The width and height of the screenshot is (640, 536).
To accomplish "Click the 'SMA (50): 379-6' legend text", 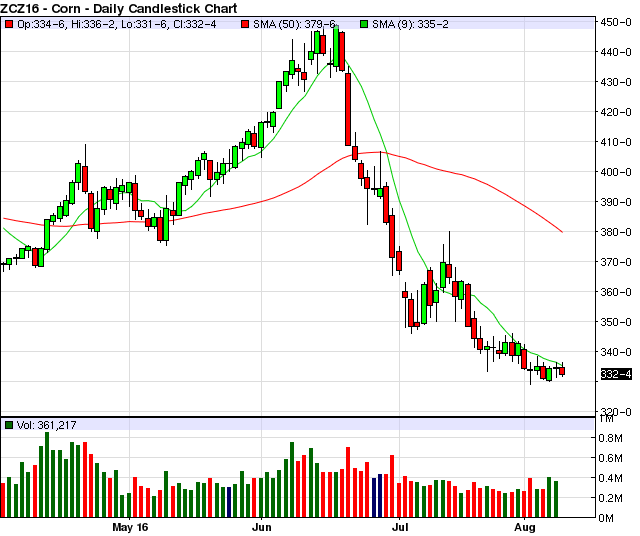I will [294, 24].
